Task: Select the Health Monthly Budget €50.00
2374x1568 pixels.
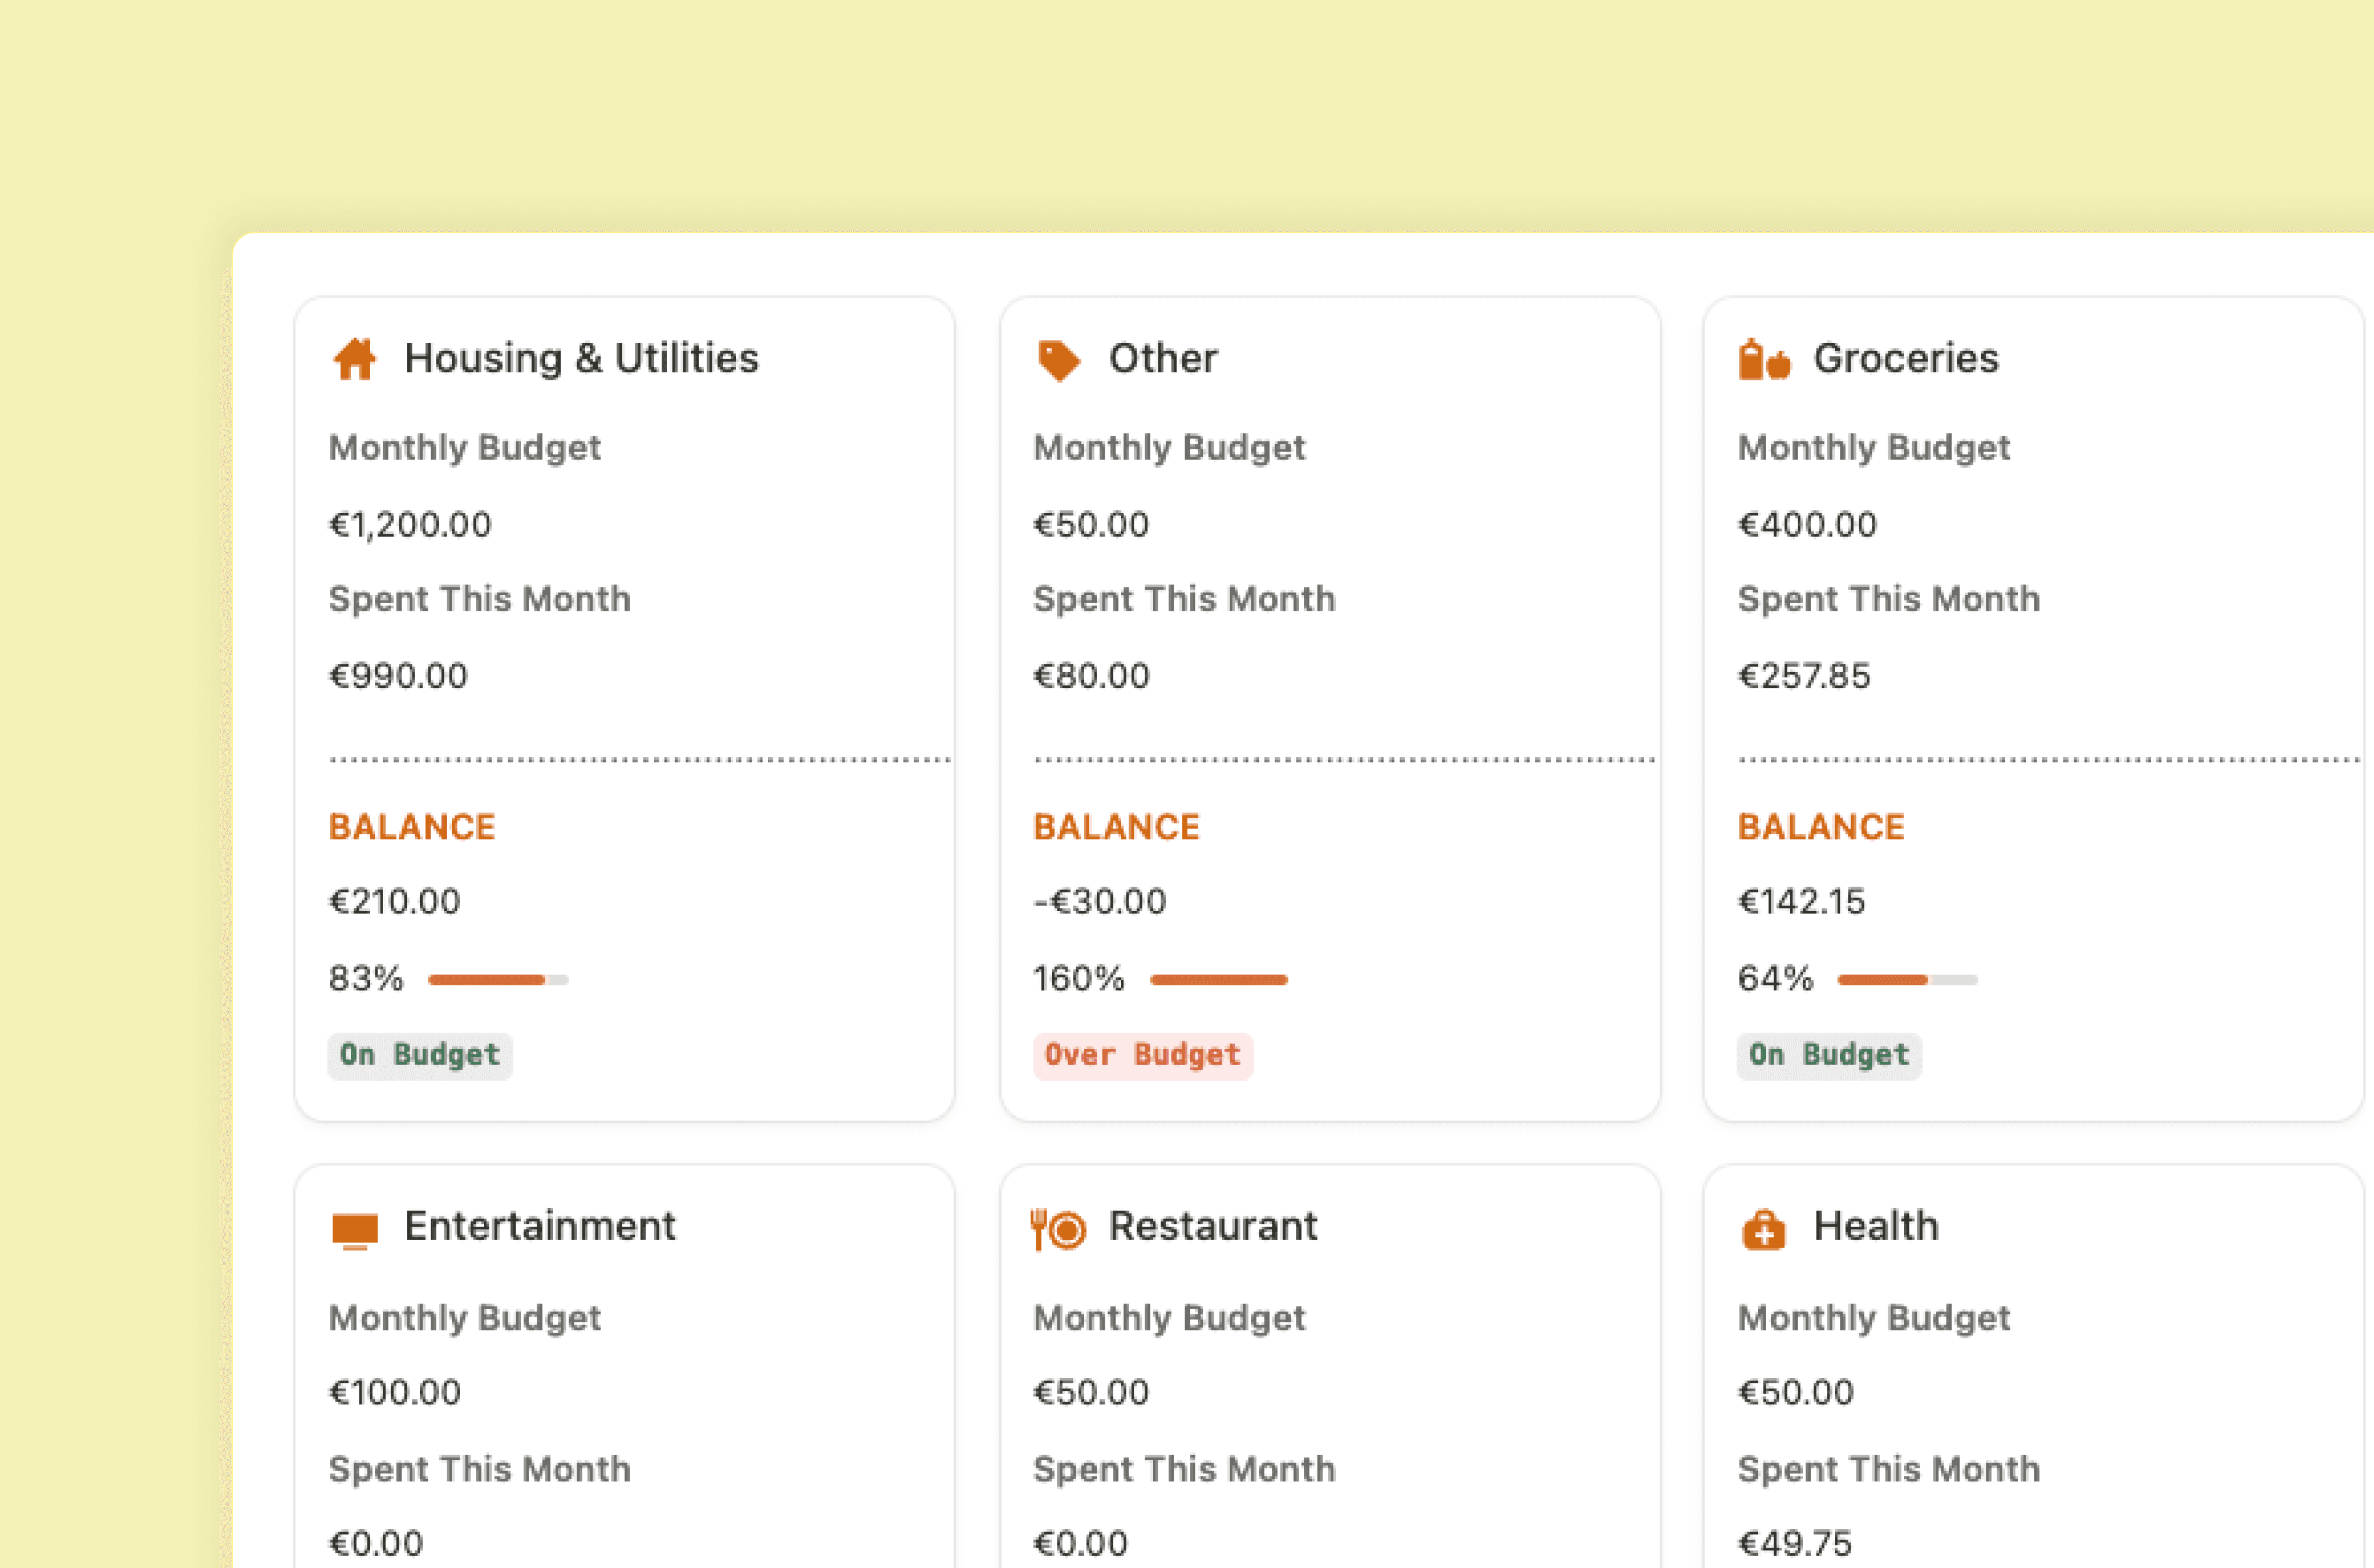Action: point(1795,1392)
